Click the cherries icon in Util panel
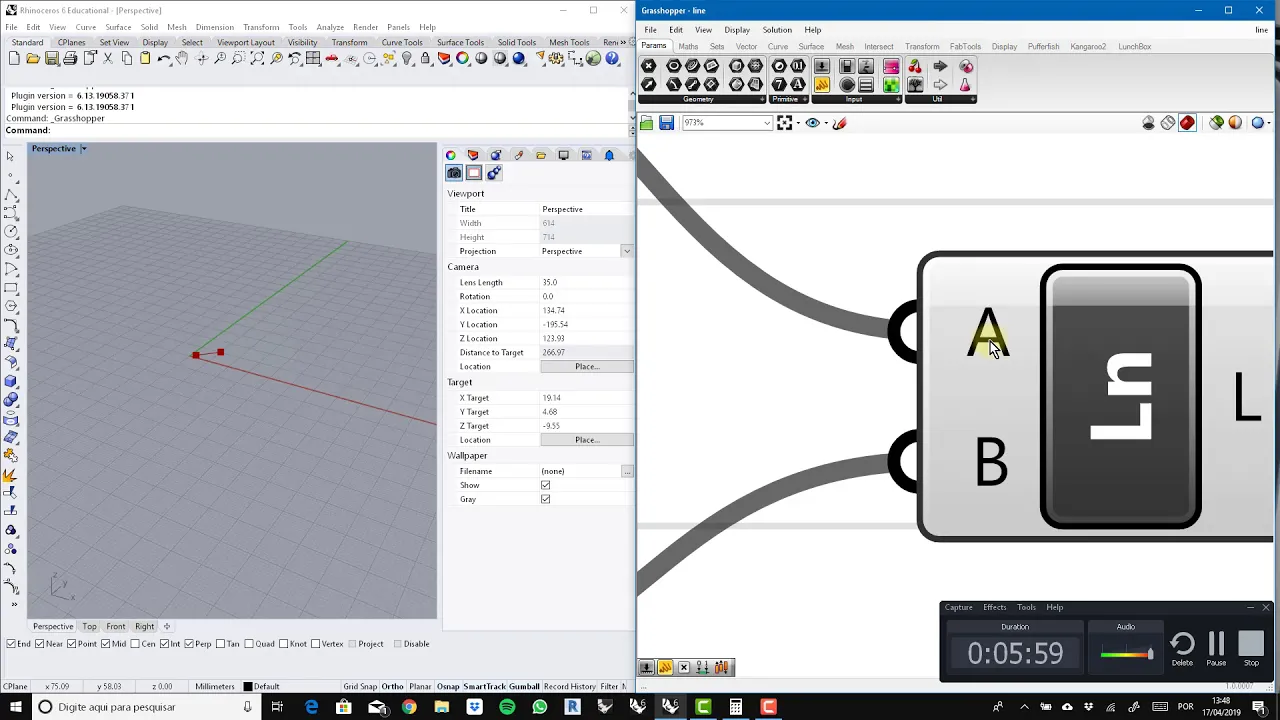Image resolution: width=1280 pixels, height=720 pixels. pyautogui.click(x=915, y=67)
